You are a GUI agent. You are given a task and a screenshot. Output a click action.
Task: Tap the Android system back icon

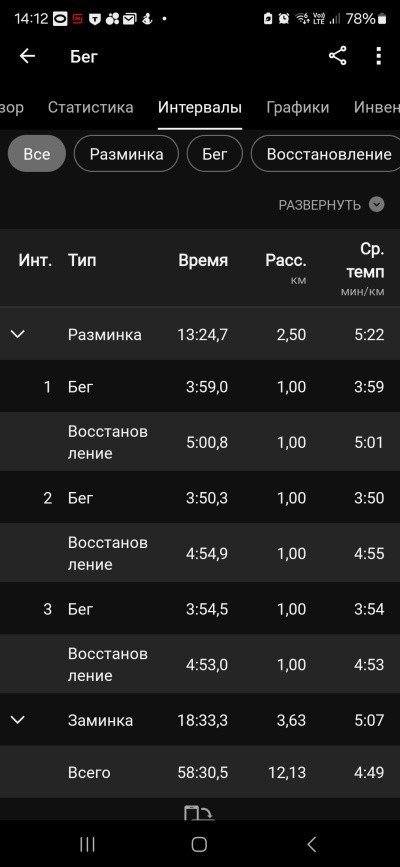point(311,844)
